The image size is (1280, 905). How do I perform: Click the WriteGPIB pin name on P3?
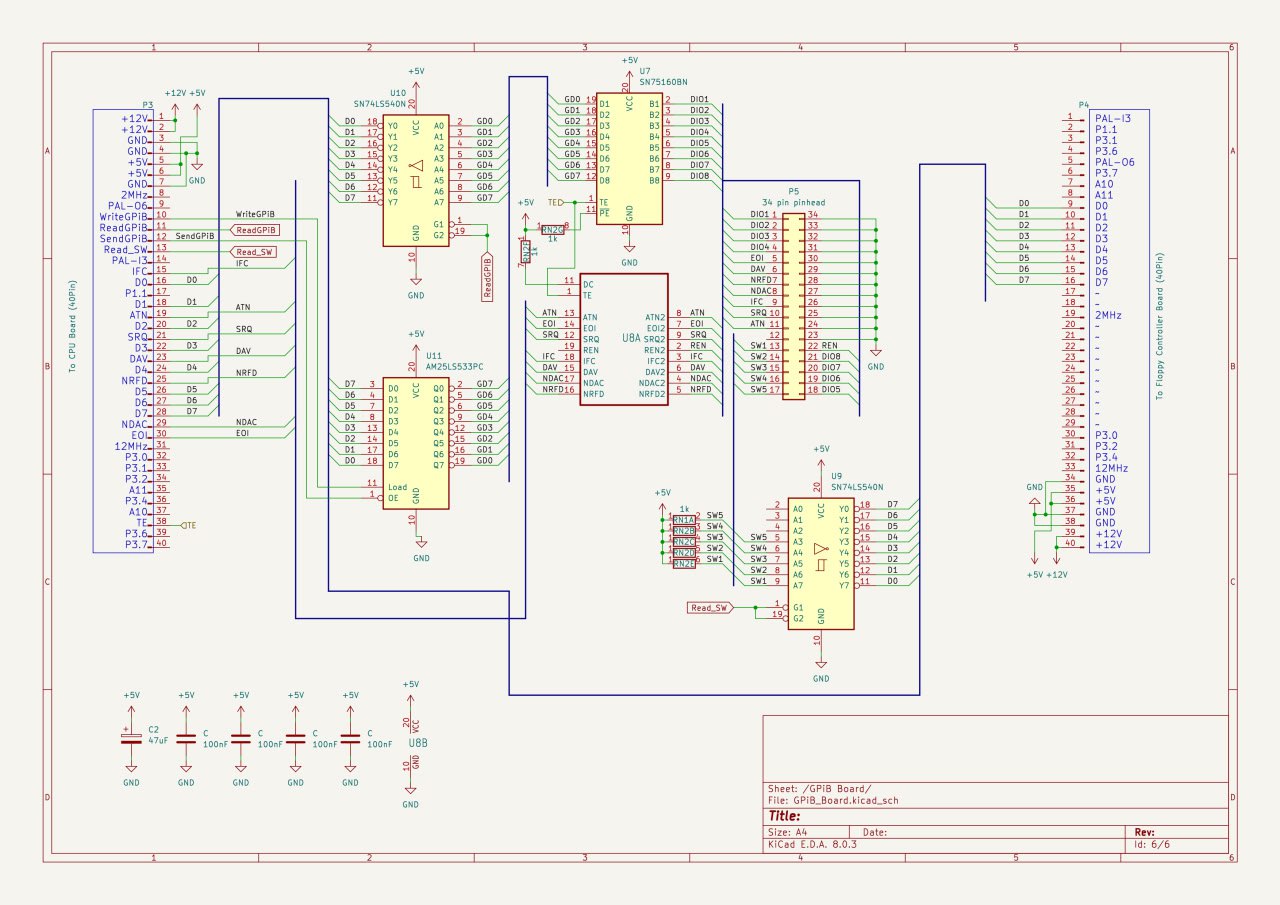124,216
